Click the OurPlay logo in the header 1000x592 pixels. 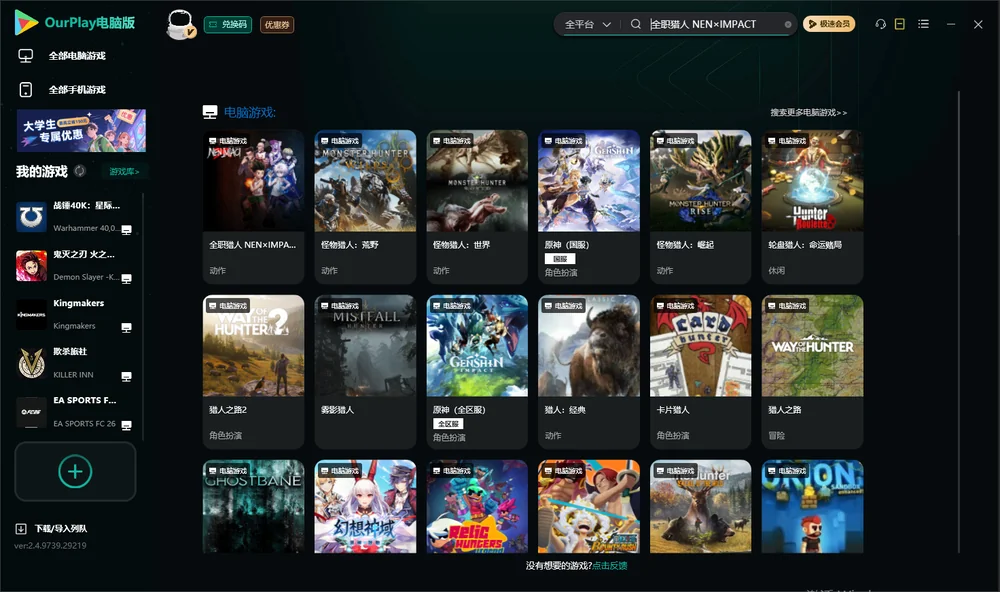coord(75,23)
